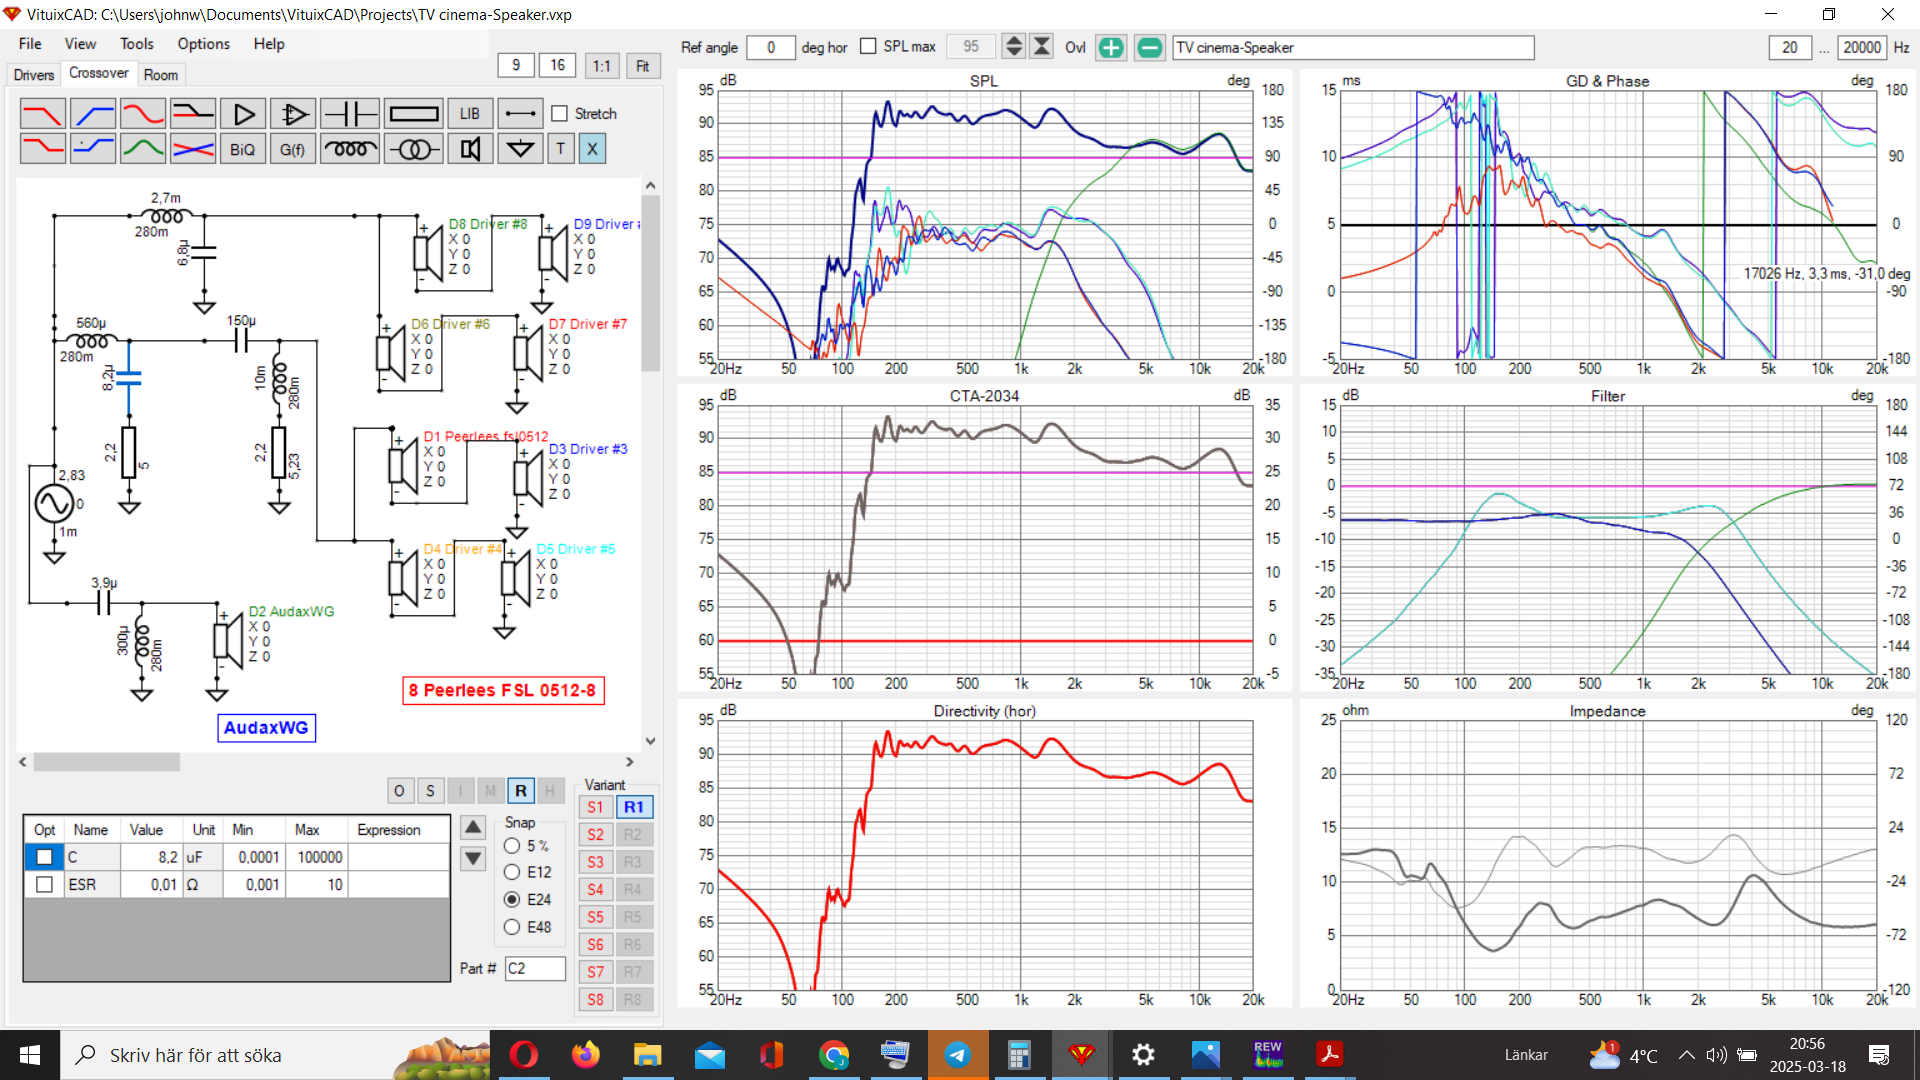
Task: Add a blue high-shelf filter block
Action: (x=93, y=149)
